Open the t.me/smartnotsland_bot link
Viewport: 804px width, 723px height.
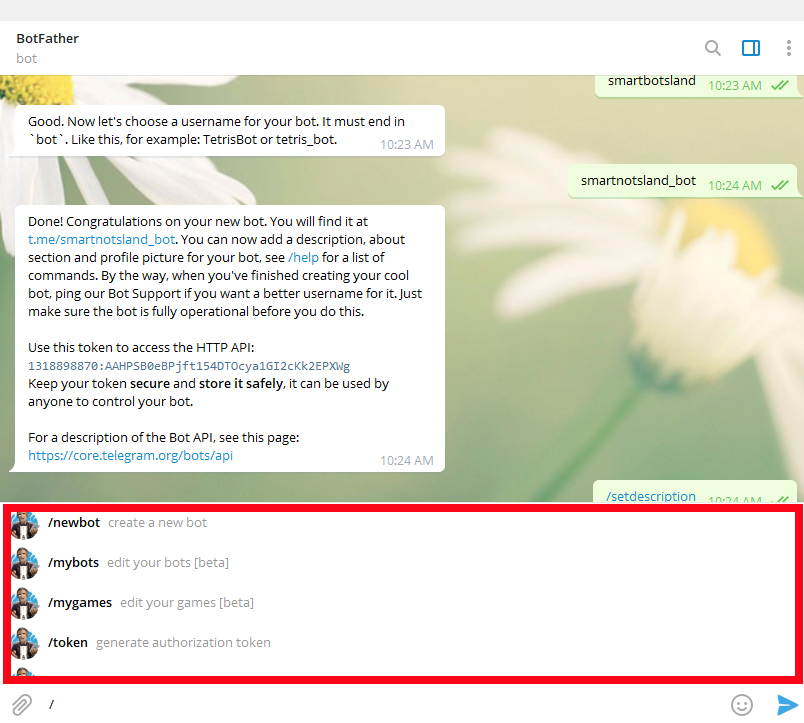tap(102, 240)
